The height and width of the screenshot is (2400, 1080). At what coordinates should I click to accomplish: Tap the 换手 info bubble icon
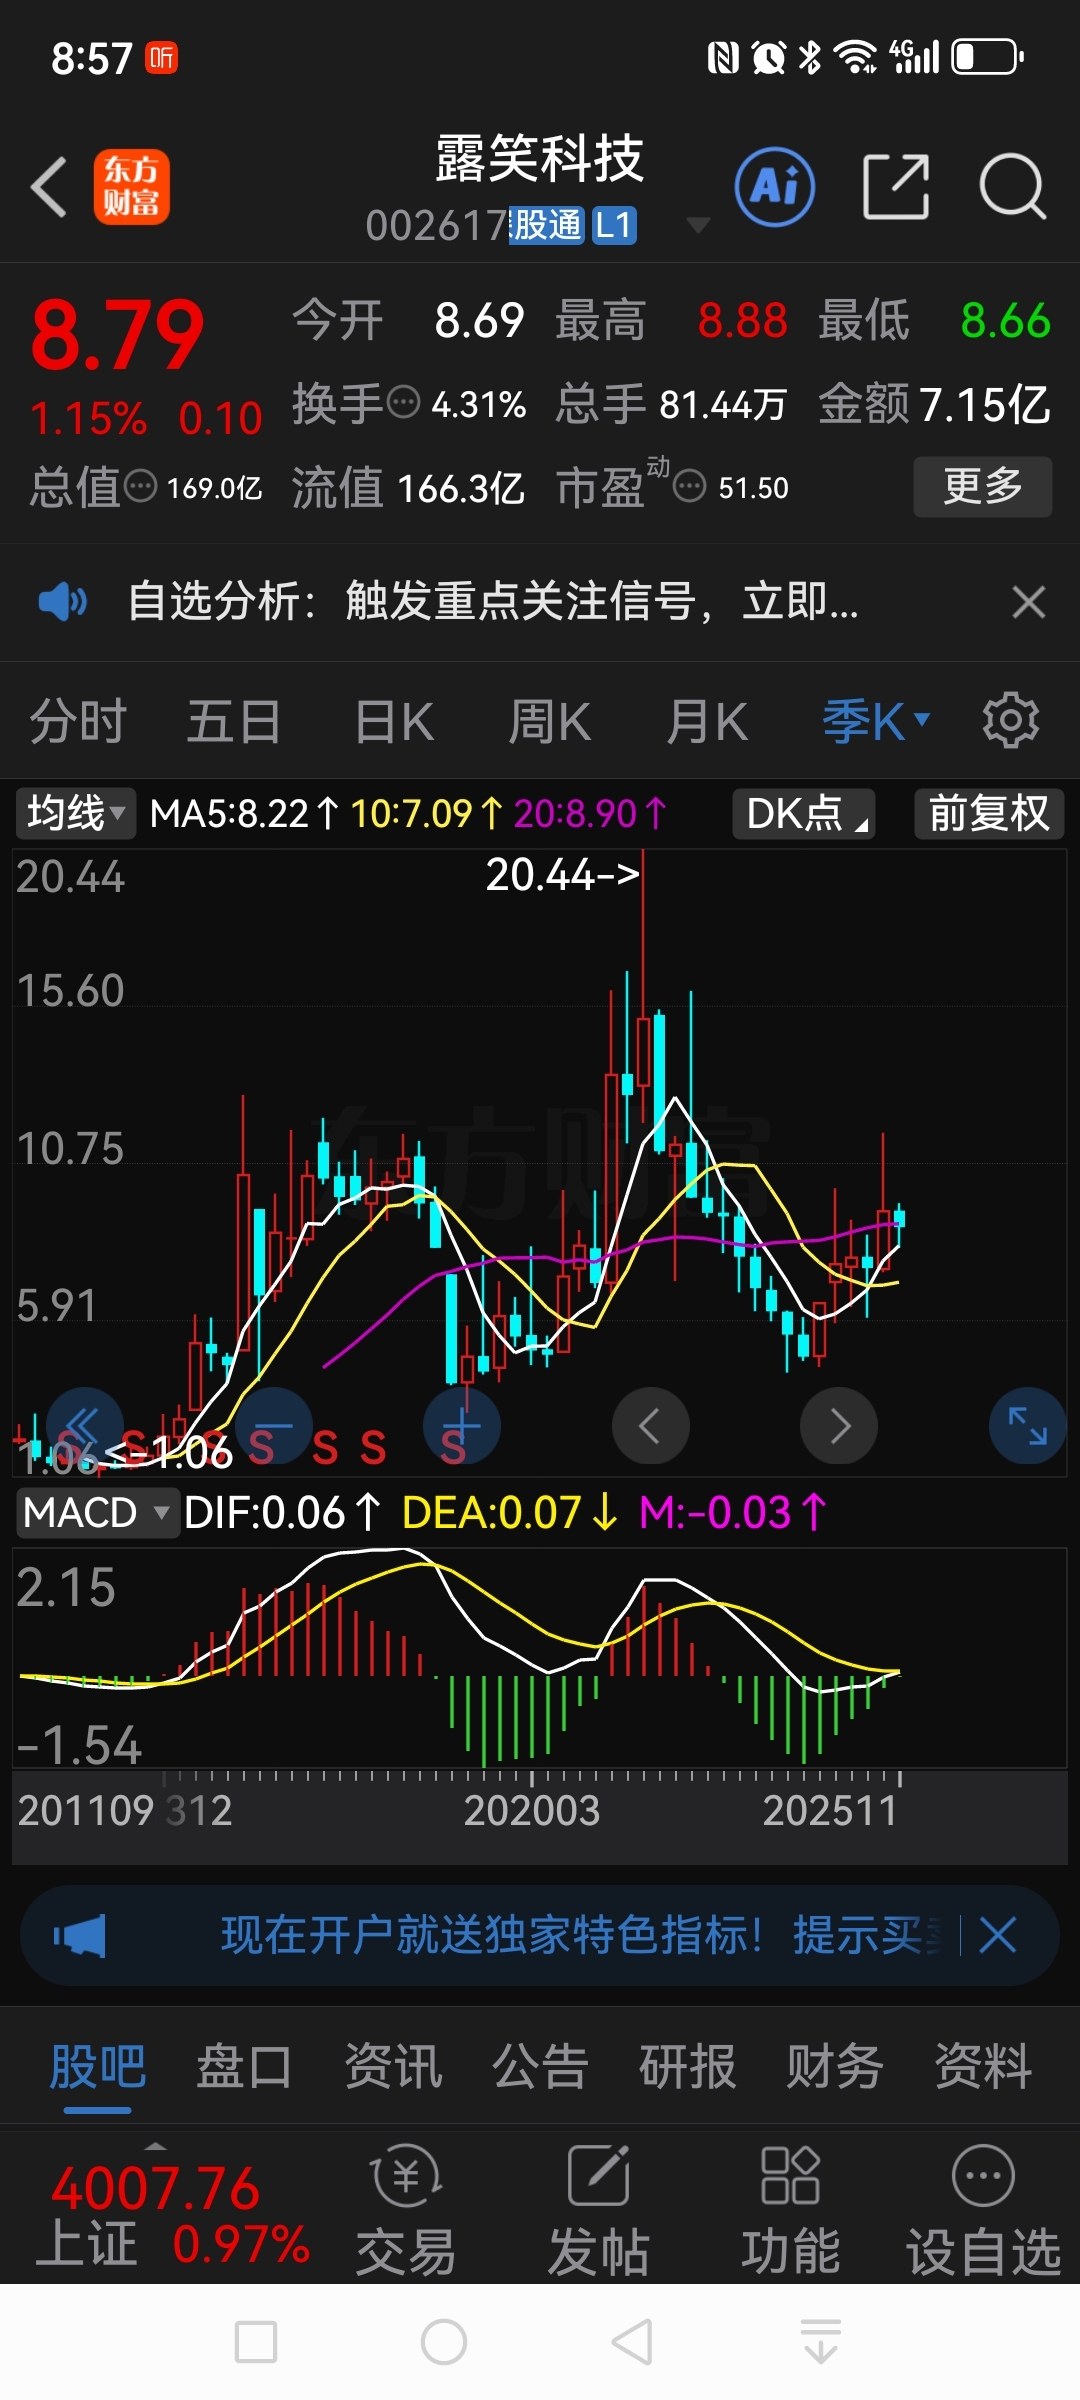(x=403, y=404)
